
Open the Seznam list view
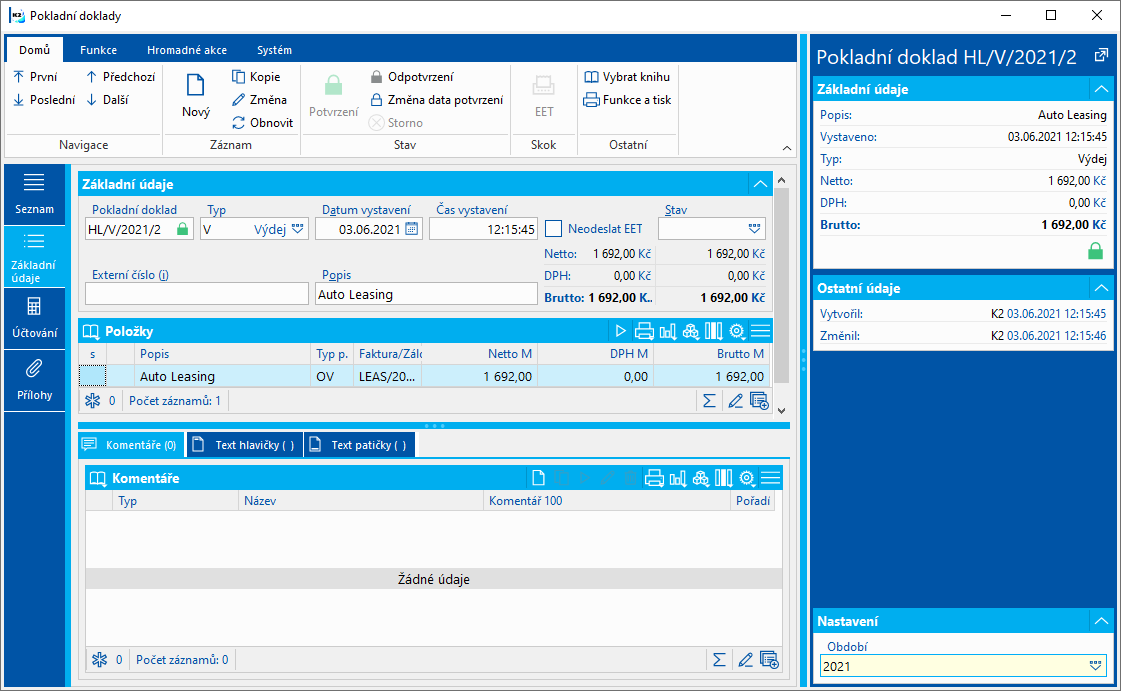point(34,194)
